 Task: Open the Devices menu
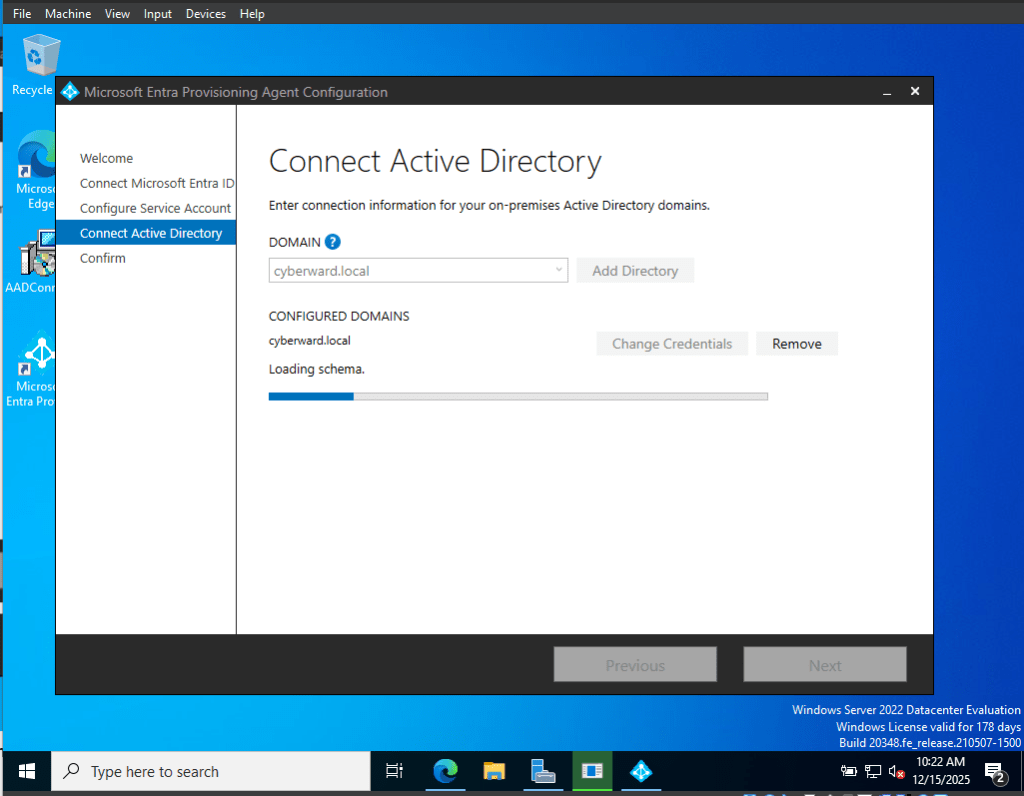pos(205,14)
